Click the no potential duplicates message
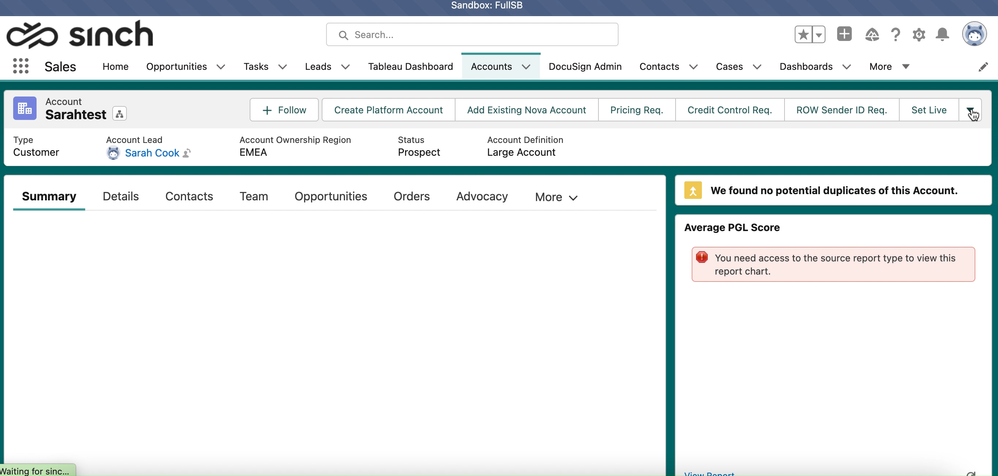This screenshot has width=998, height=476. click(x=834, y=190)
